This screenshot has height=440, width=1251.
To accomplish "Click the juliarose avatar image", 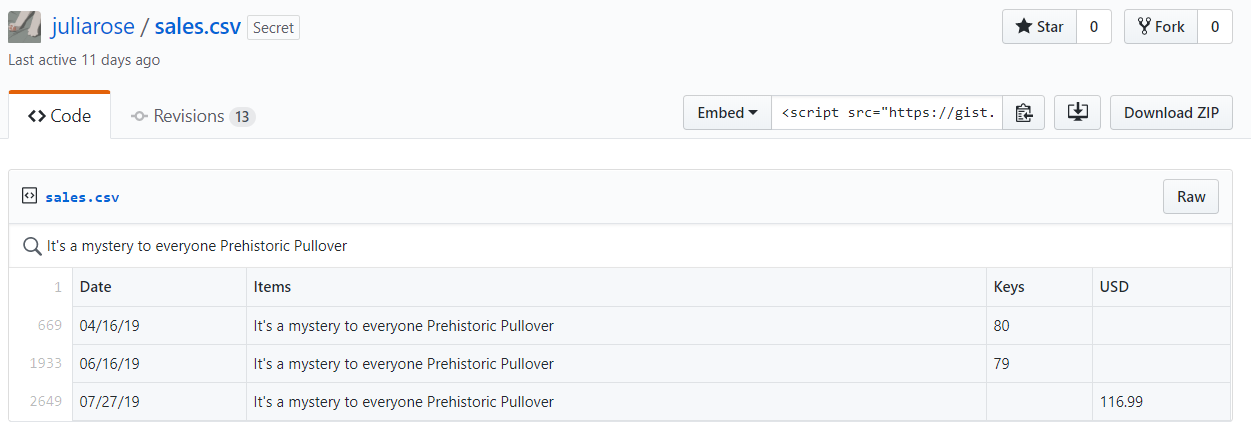I will (24, 27).
